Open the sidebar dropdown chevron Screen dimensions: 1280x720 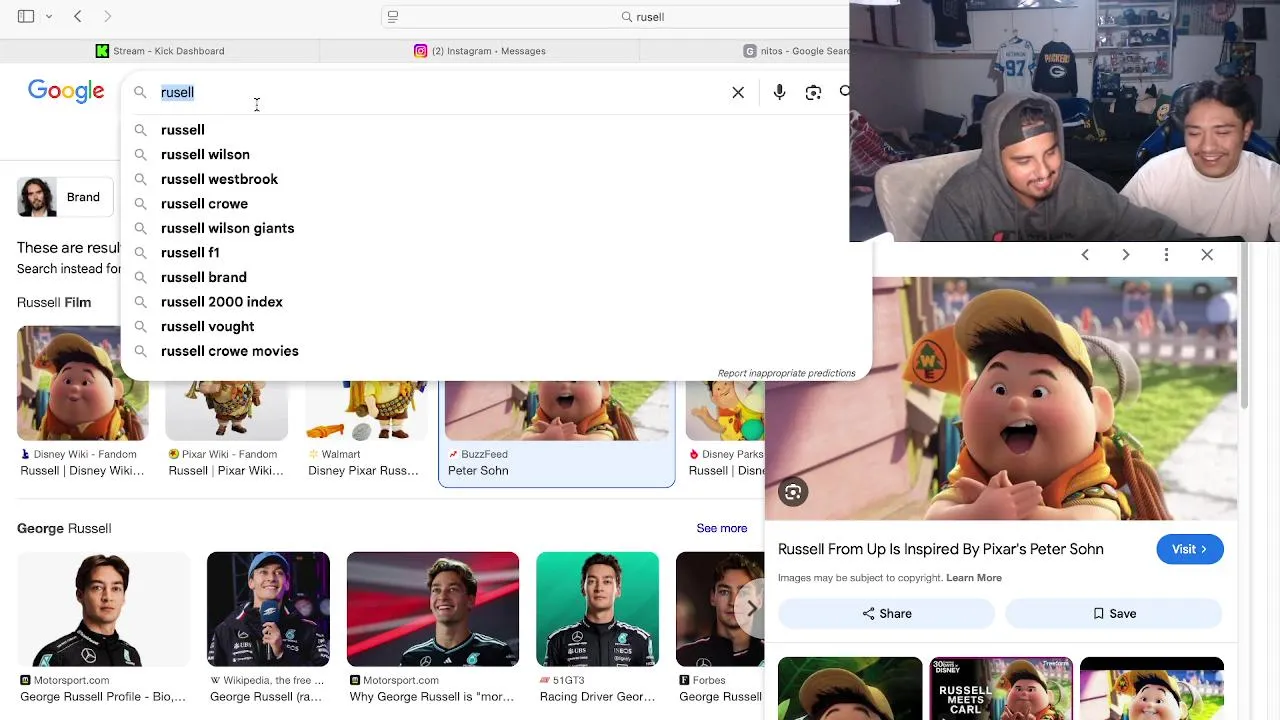[48, 17]
